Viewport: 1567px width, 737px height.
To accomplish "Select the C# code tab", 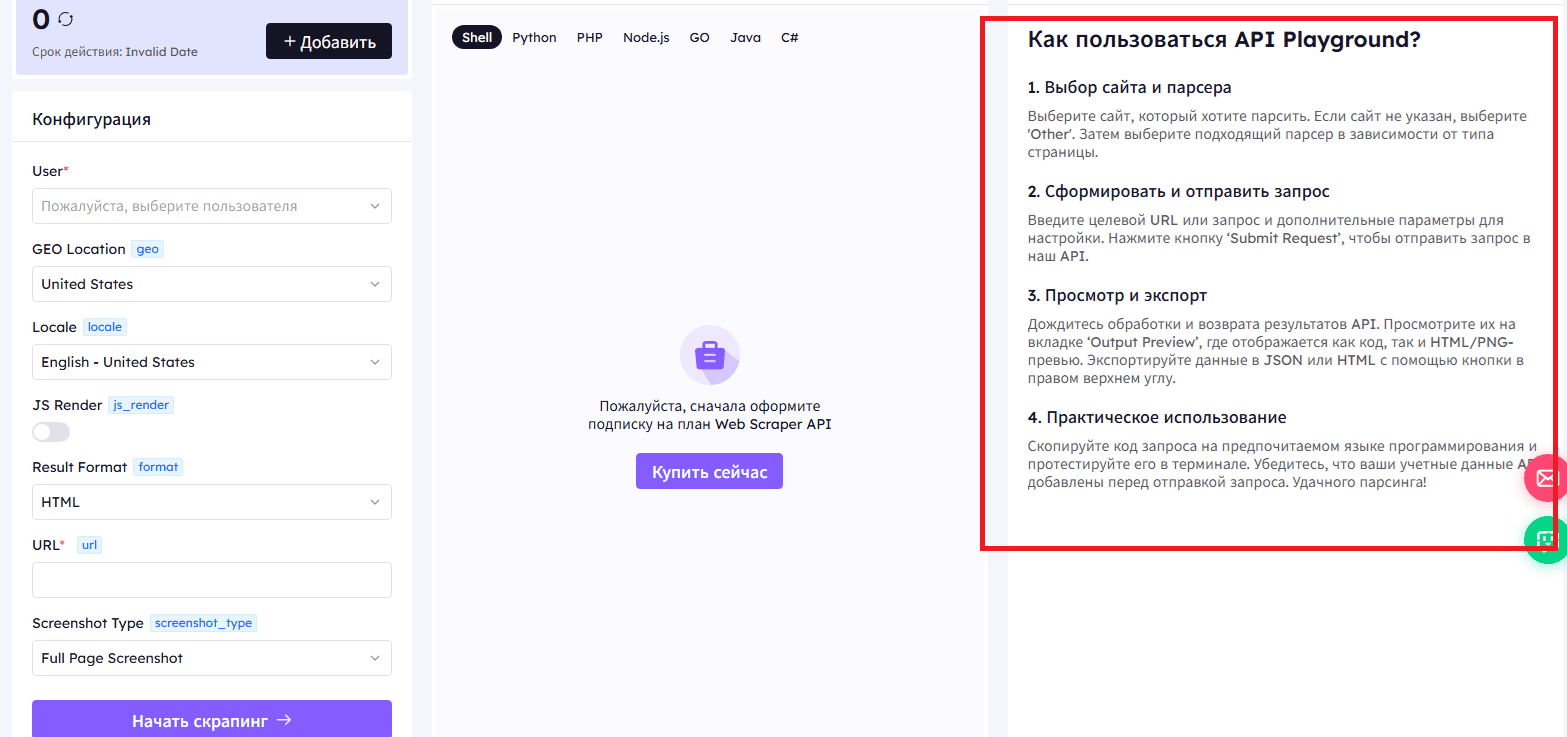I will click(x=790, y=38).
